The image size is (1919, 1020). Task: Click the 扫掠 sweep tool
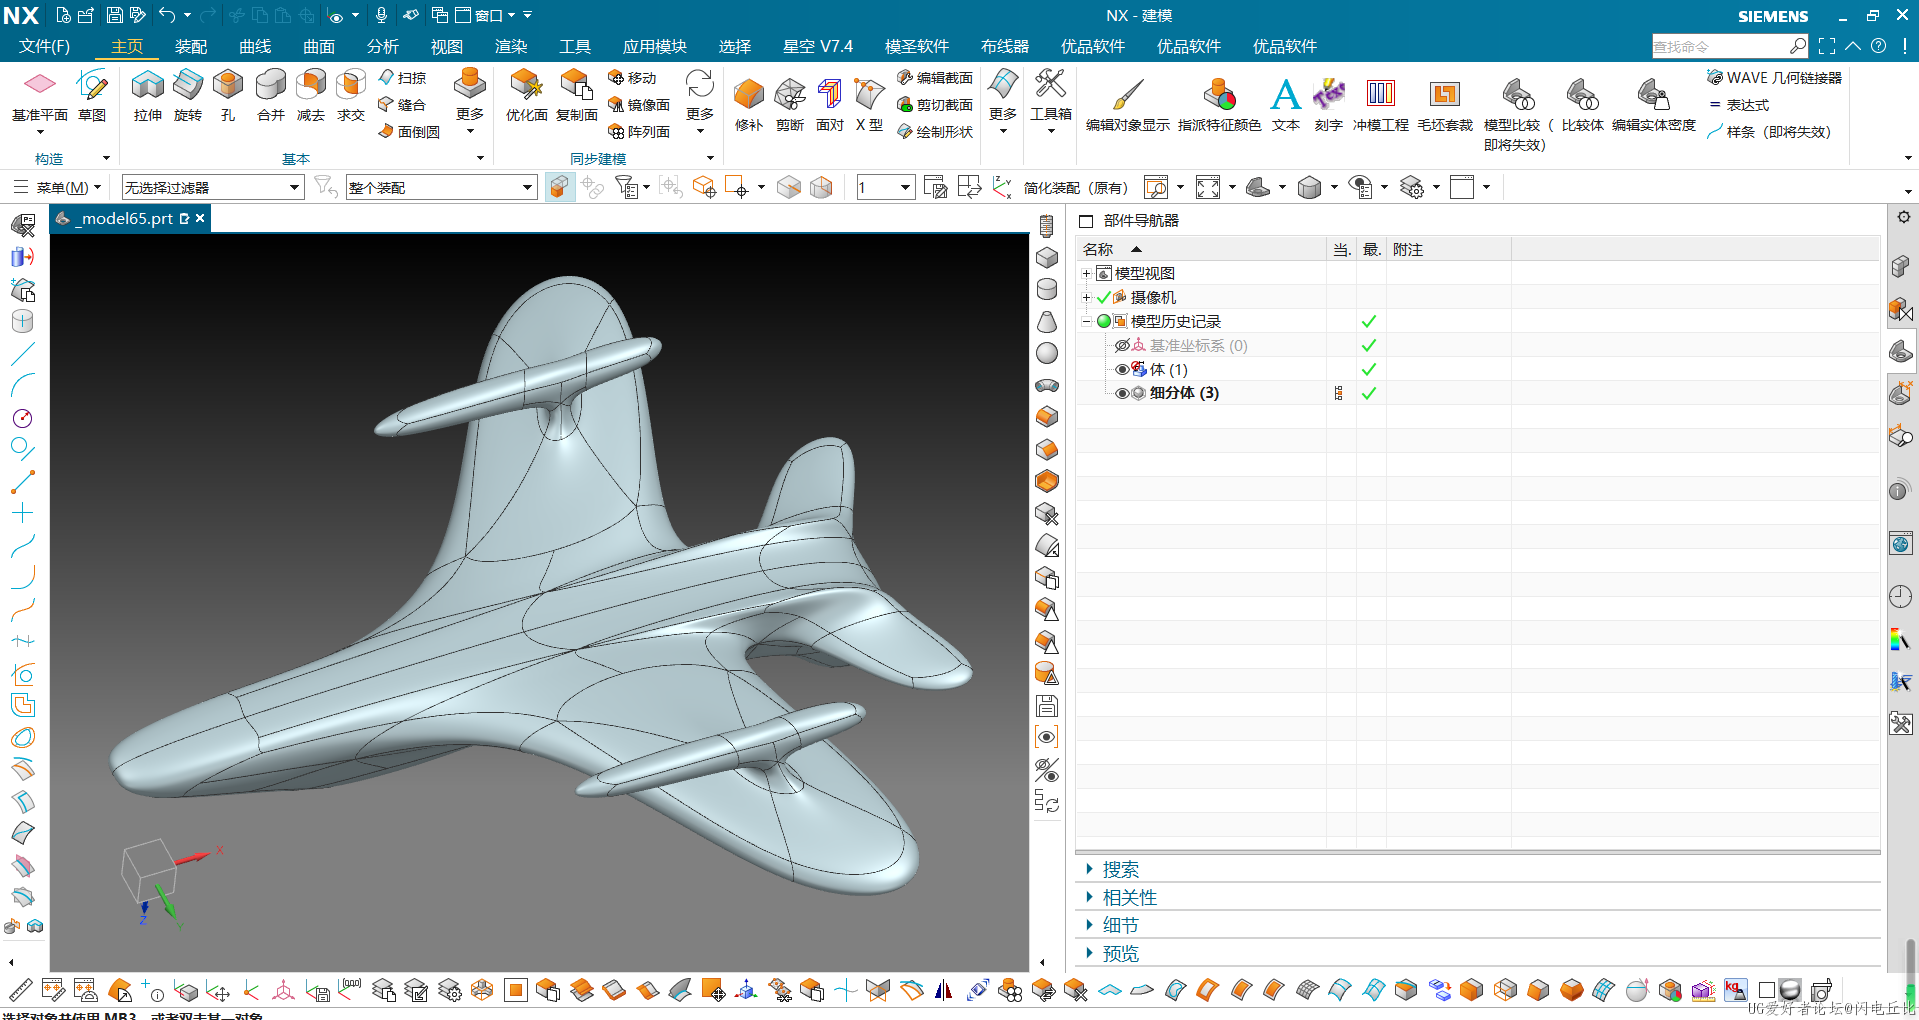coord(402,78)
